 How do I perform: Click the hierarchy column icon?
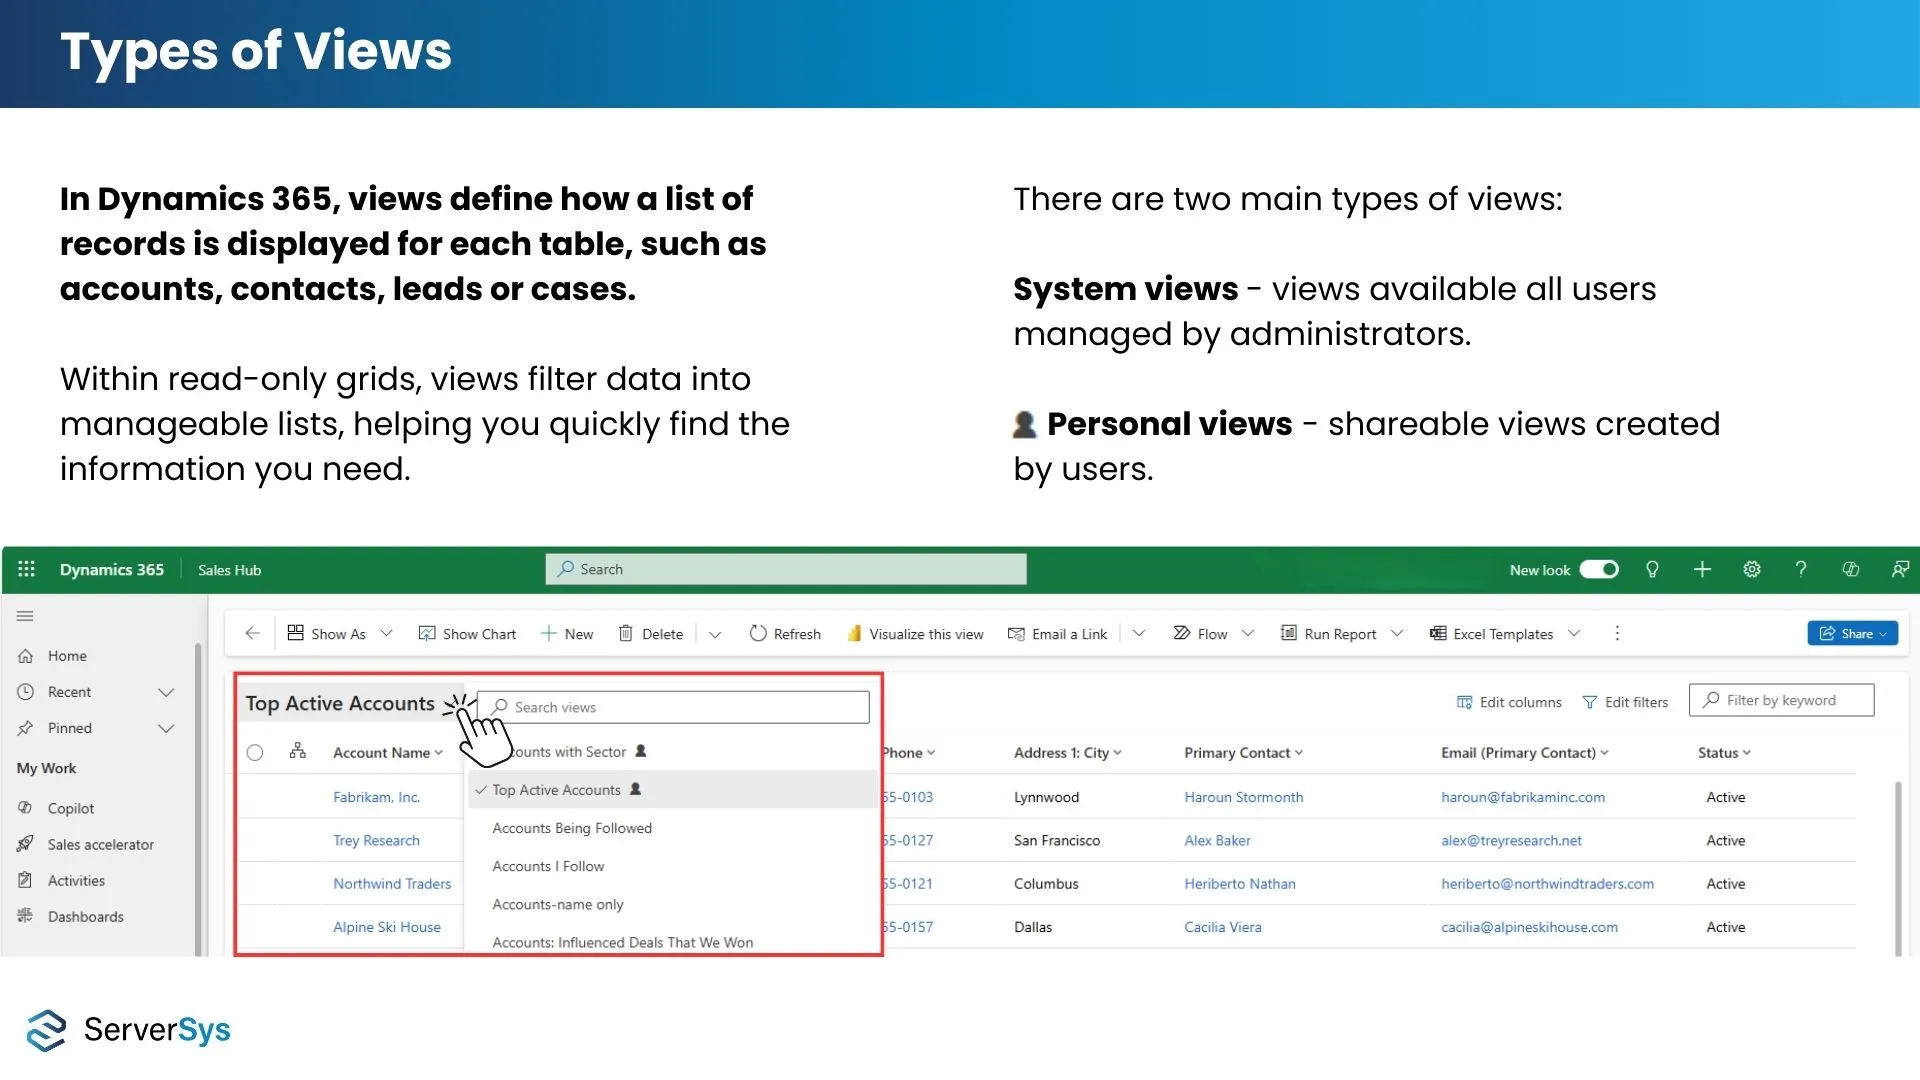click(297, 751)
